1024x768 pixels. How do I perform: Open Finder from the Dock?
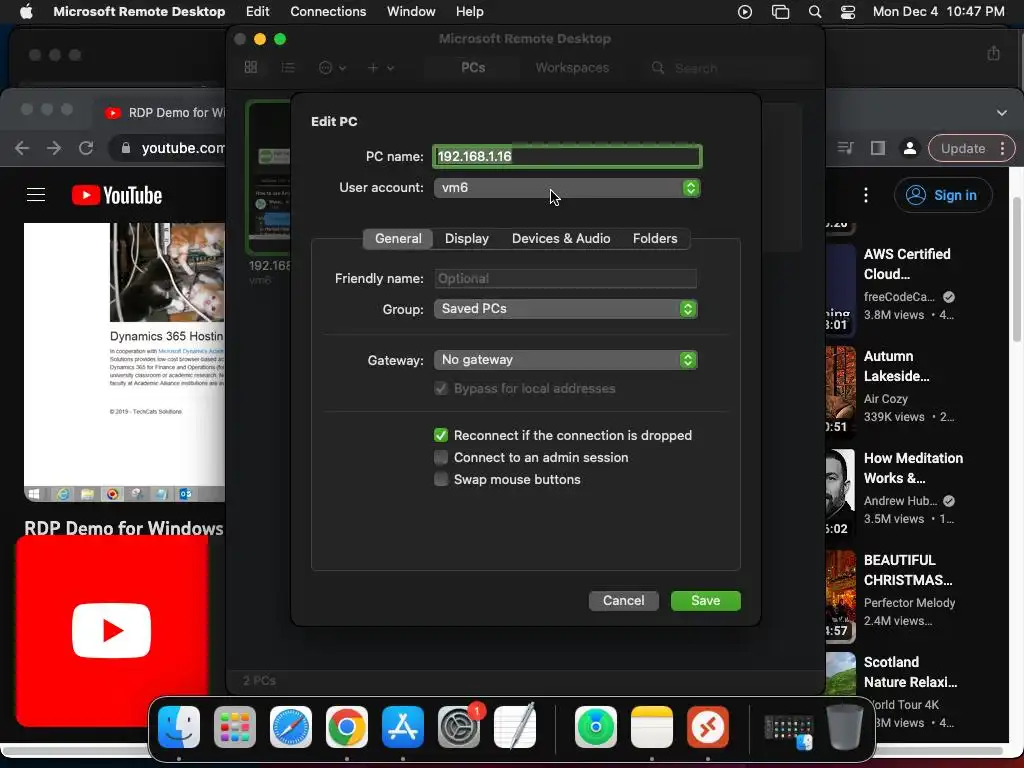pos(179,727)
